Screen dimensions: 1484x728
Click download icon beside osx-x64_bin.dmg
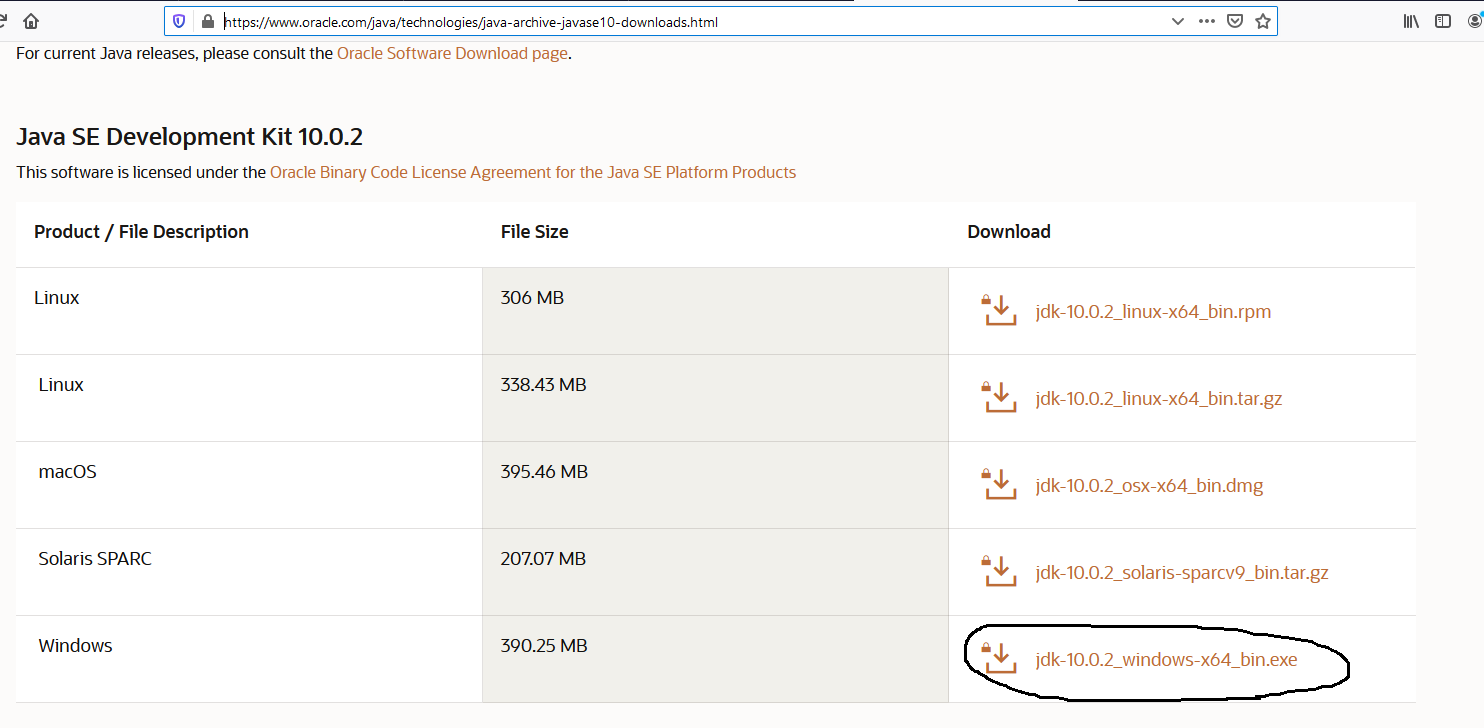point(998,484)
